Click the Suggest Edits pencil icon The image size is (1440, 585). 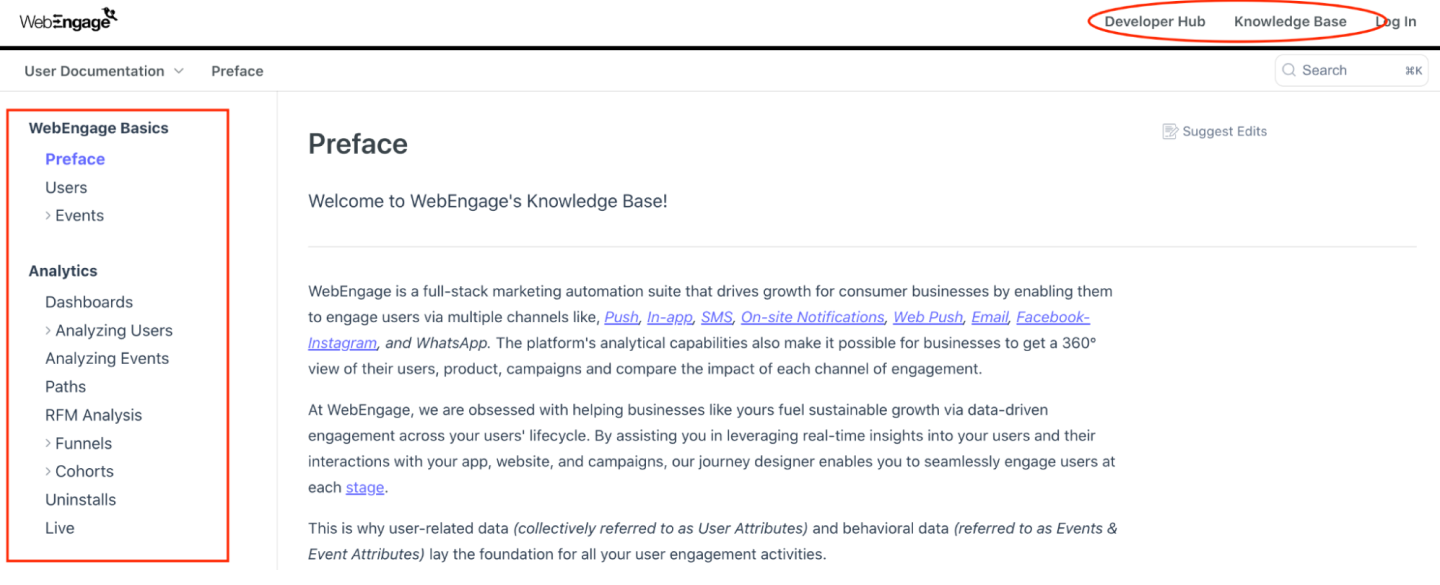(1168, 131)
